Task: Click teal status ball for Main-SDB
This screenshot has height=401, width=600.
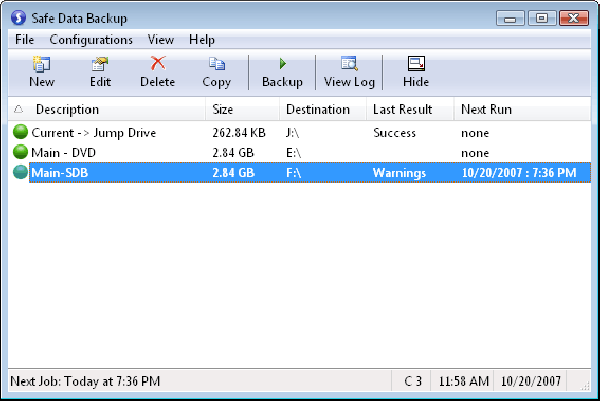Action: click(20, 172)
